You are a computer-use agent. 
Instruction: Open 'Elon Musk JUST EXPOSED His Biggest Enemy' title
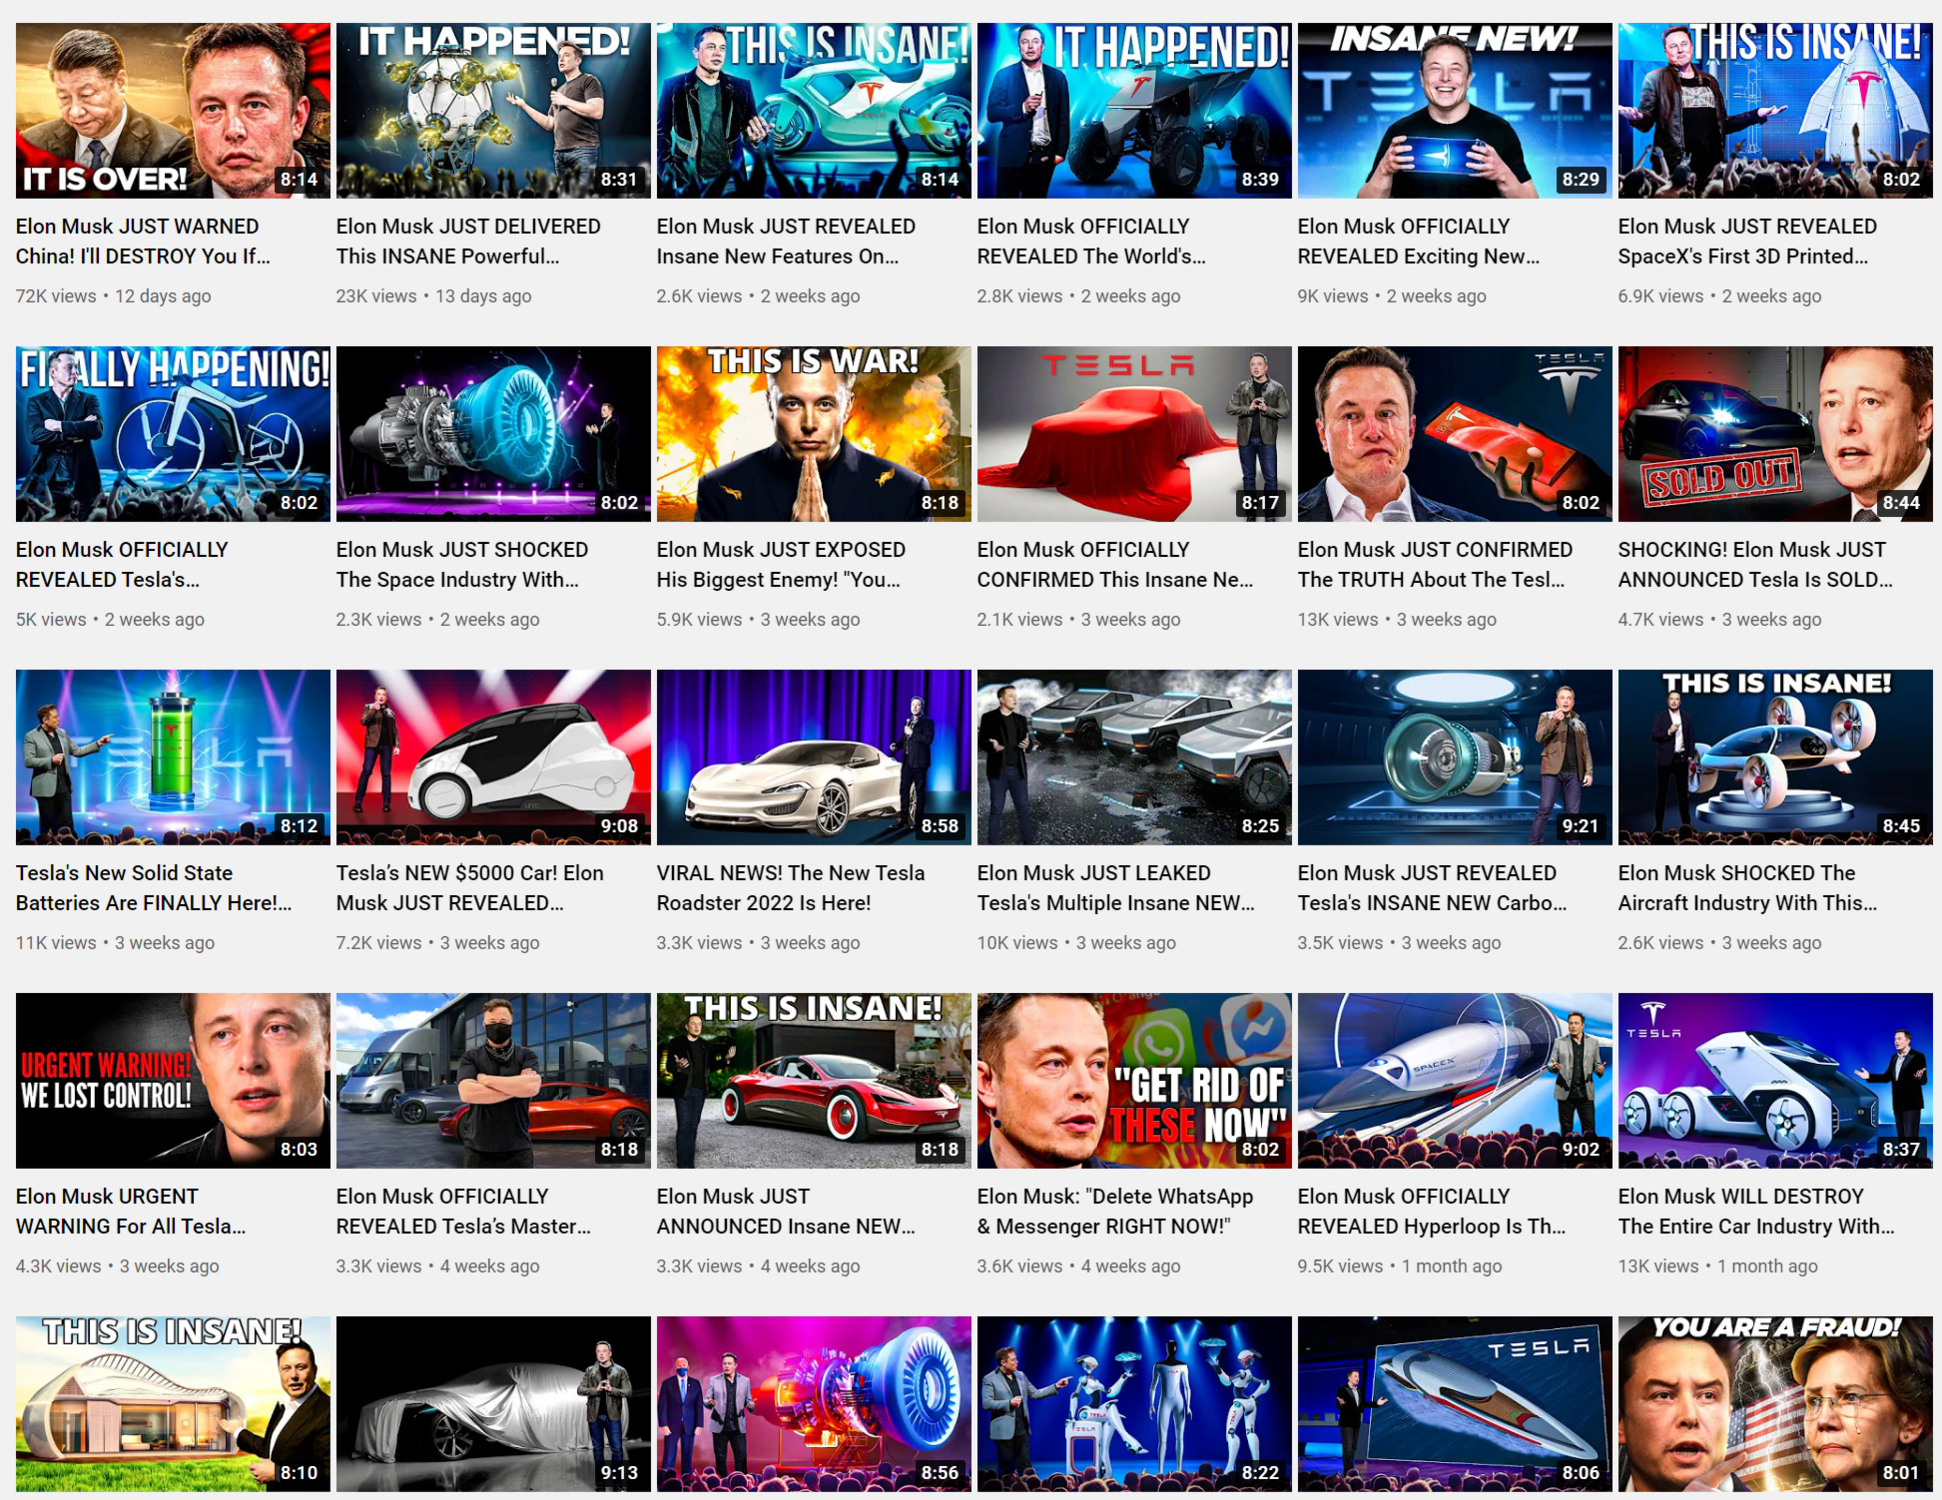click(x=780, y=564)
